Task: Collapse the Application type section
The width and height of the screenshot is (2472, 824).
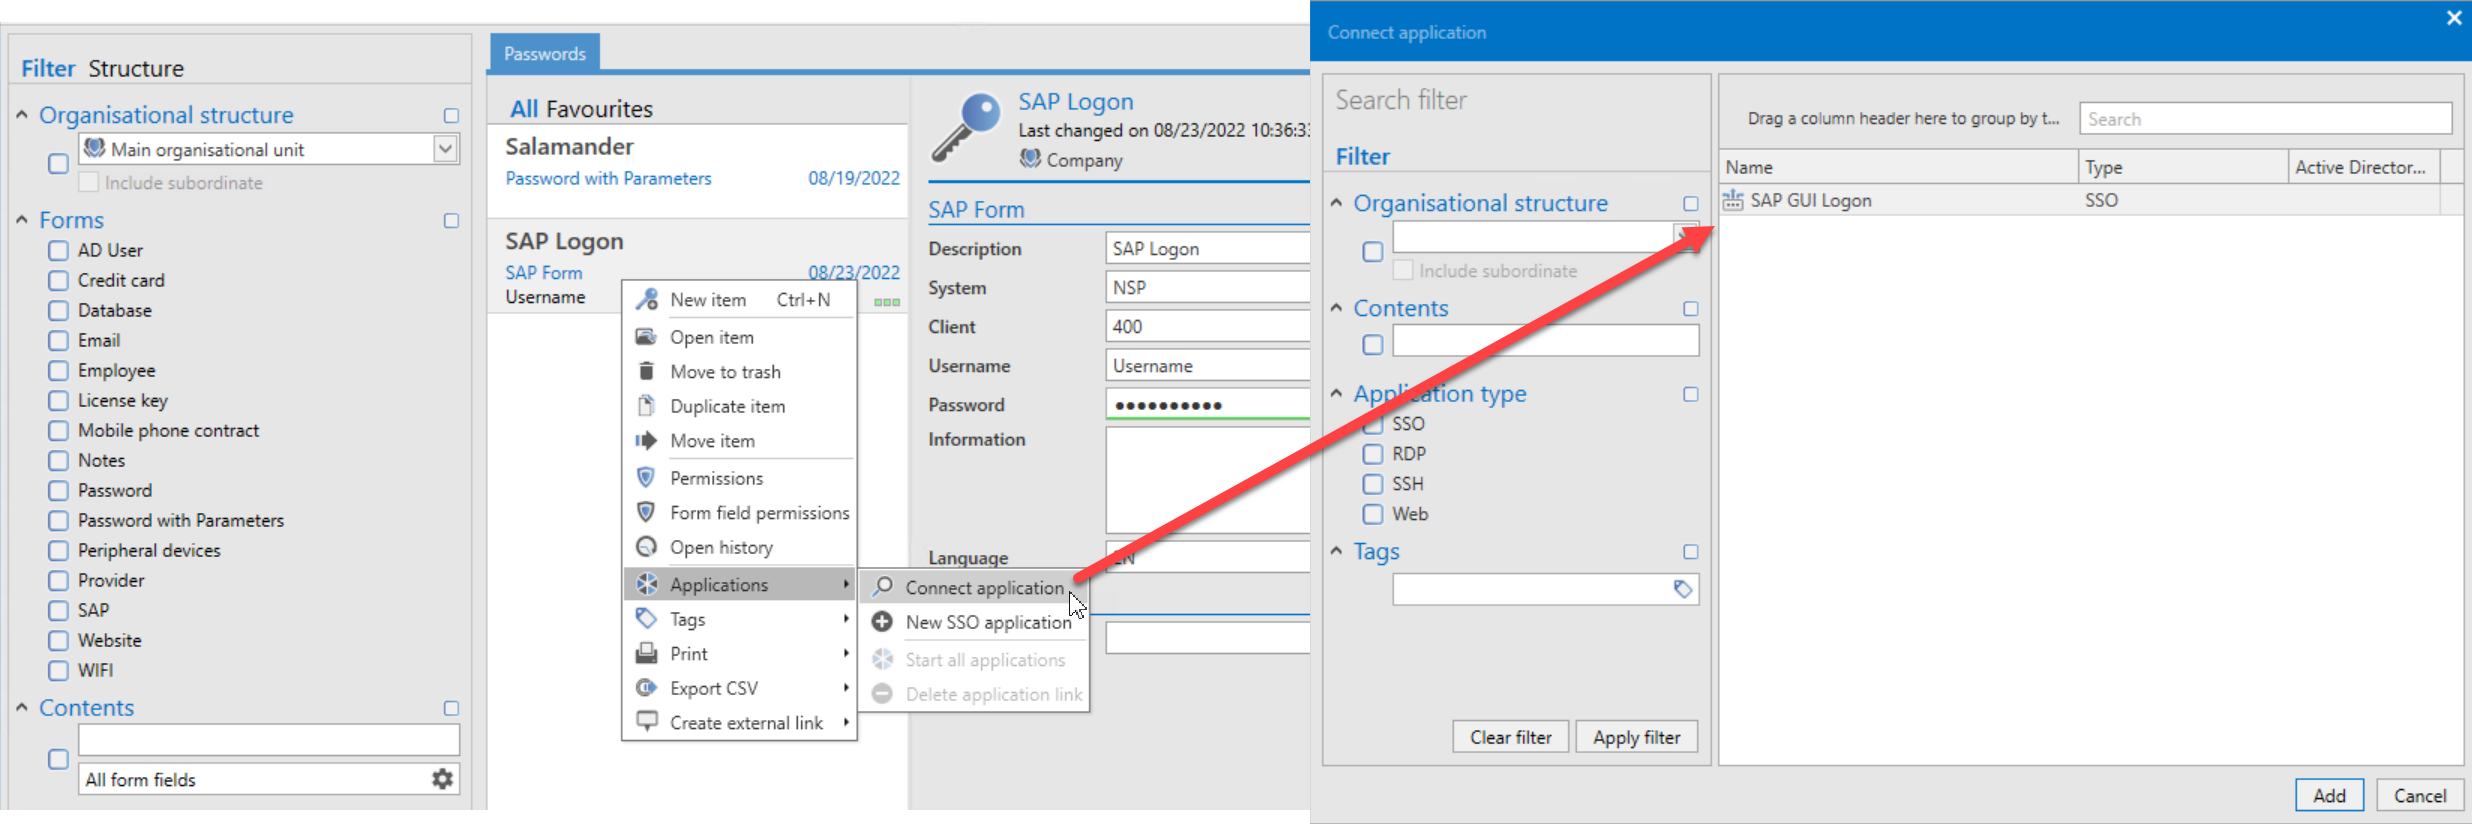Action: tap(1336, 394)
